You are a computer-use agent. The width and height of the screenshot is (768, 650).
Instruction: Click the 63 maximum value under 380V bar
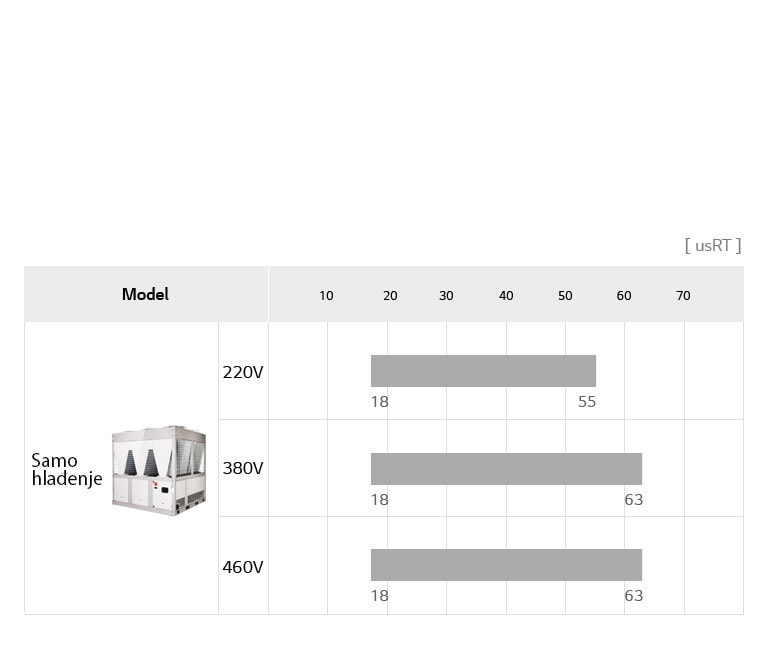[x=634, y=500]
